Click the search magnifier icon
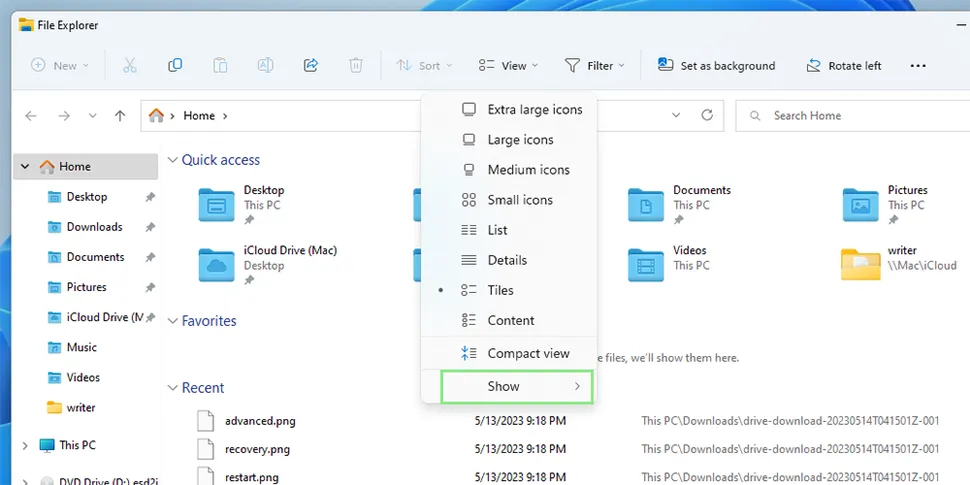The height and width of the screenshot is (485, 970). click(x=755, y=116)
